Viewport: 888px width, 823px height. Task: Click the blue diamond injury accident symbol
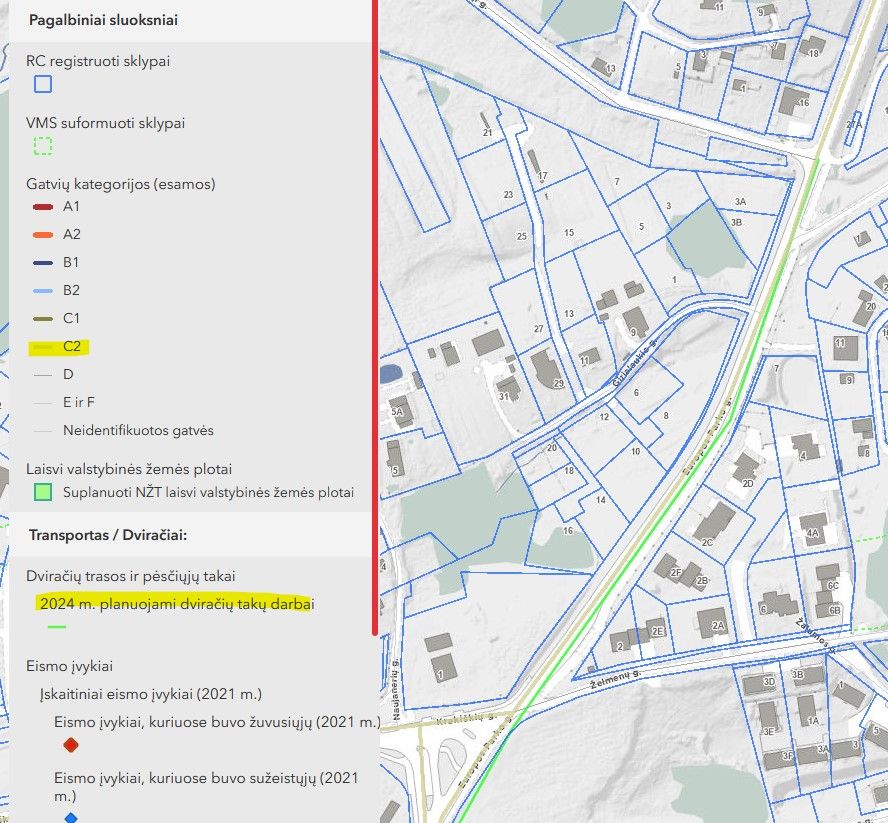(x=70, y=818)
